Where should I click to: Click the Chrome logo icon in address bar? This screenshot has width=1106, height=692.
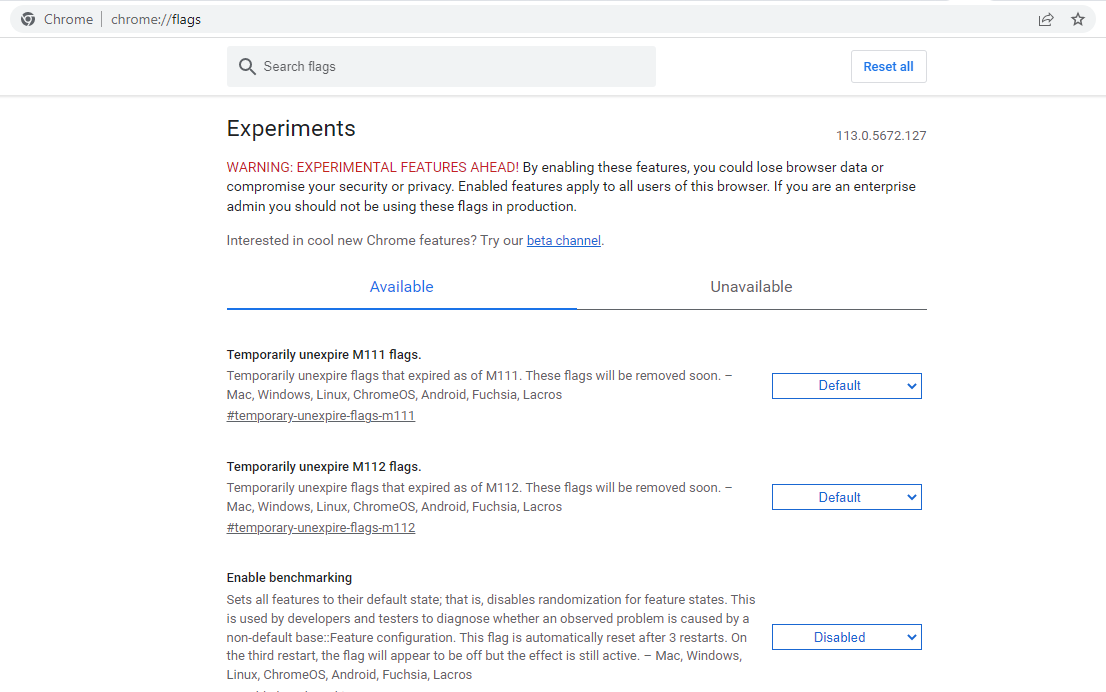28,19
